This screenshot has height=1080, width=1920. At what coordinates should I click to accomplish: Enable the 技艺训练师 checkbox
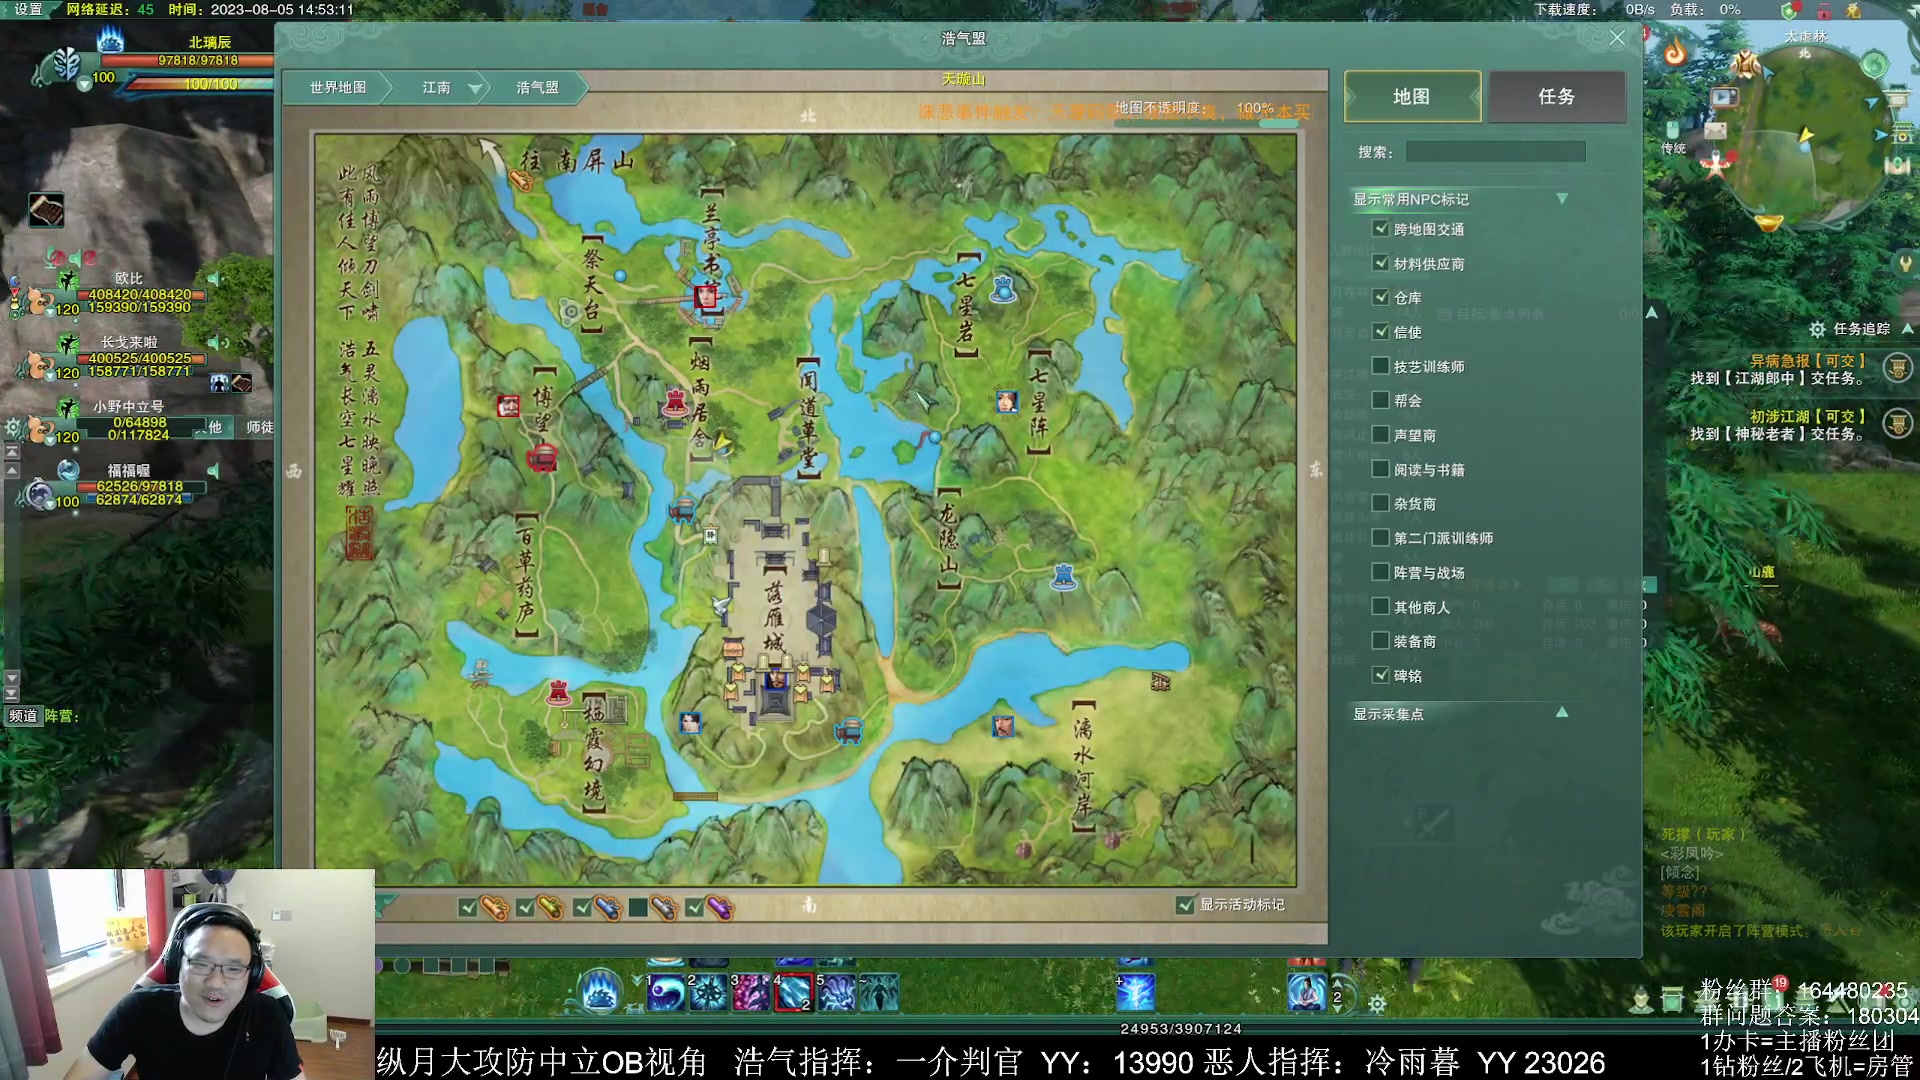coord(1381,366)
